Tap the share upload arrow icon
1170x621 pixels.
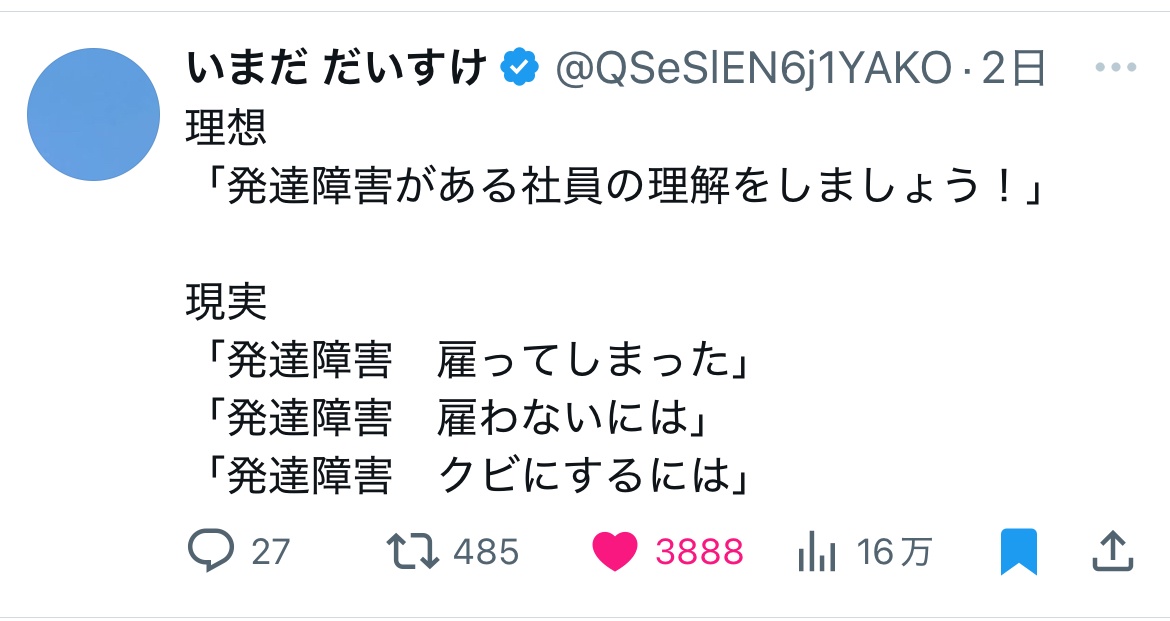(x=1113, y=550)
